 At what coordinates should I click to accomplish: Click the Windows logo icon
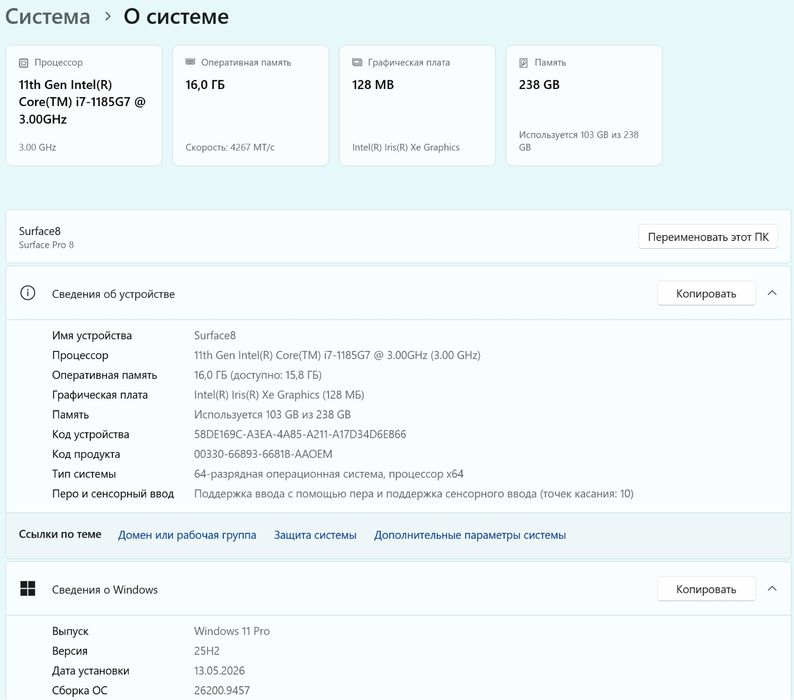(27, 589)
